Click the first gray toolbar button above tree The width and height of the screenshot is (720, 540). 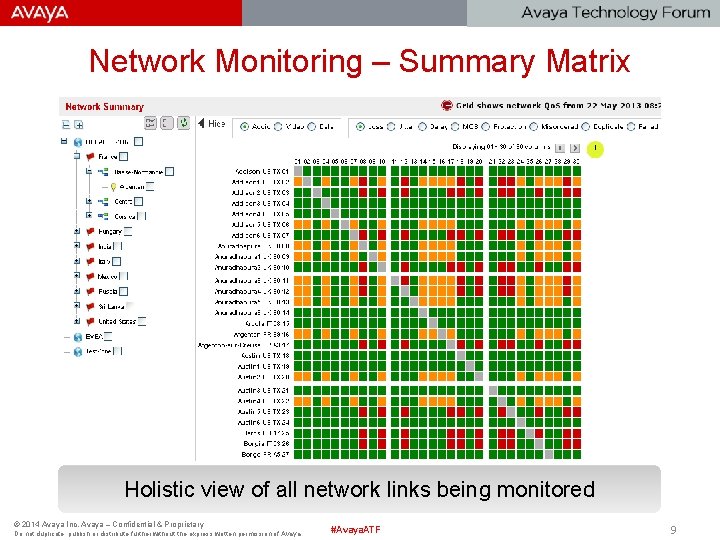coord(151,123)
